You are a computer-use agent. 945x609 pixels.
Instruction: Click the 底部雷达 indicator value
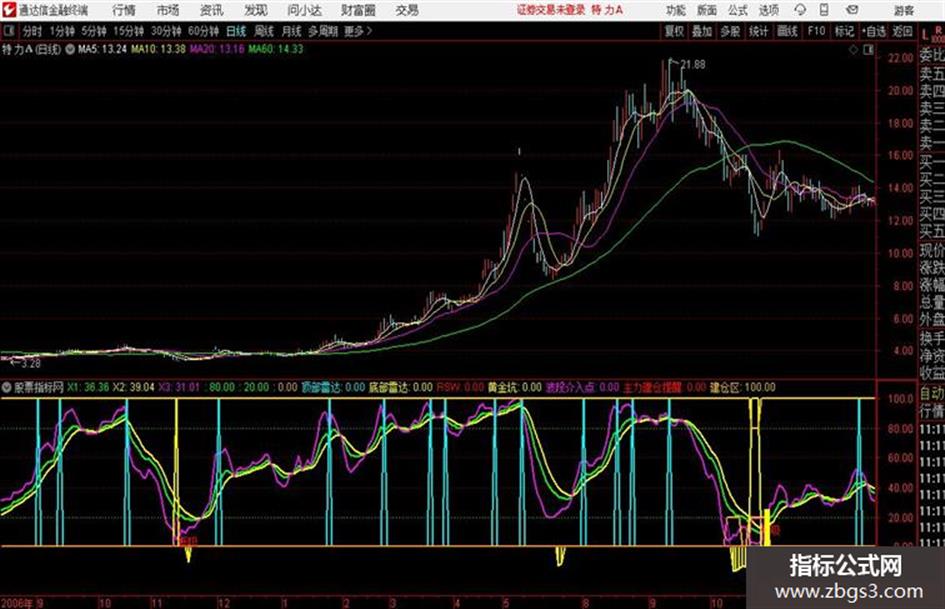pyautogui.click(x=401, y=388)
